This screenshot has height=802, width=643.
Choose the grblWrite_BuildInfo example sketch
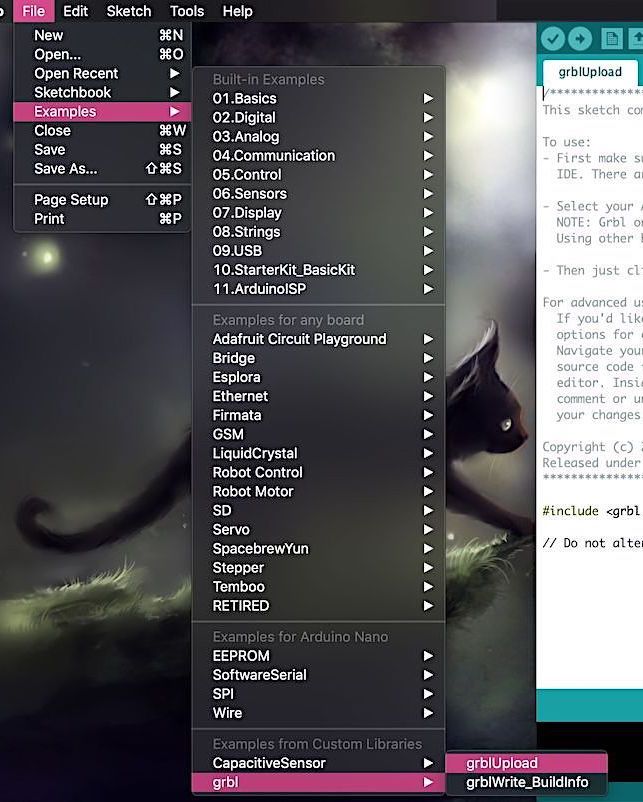(x=526, y=782)
